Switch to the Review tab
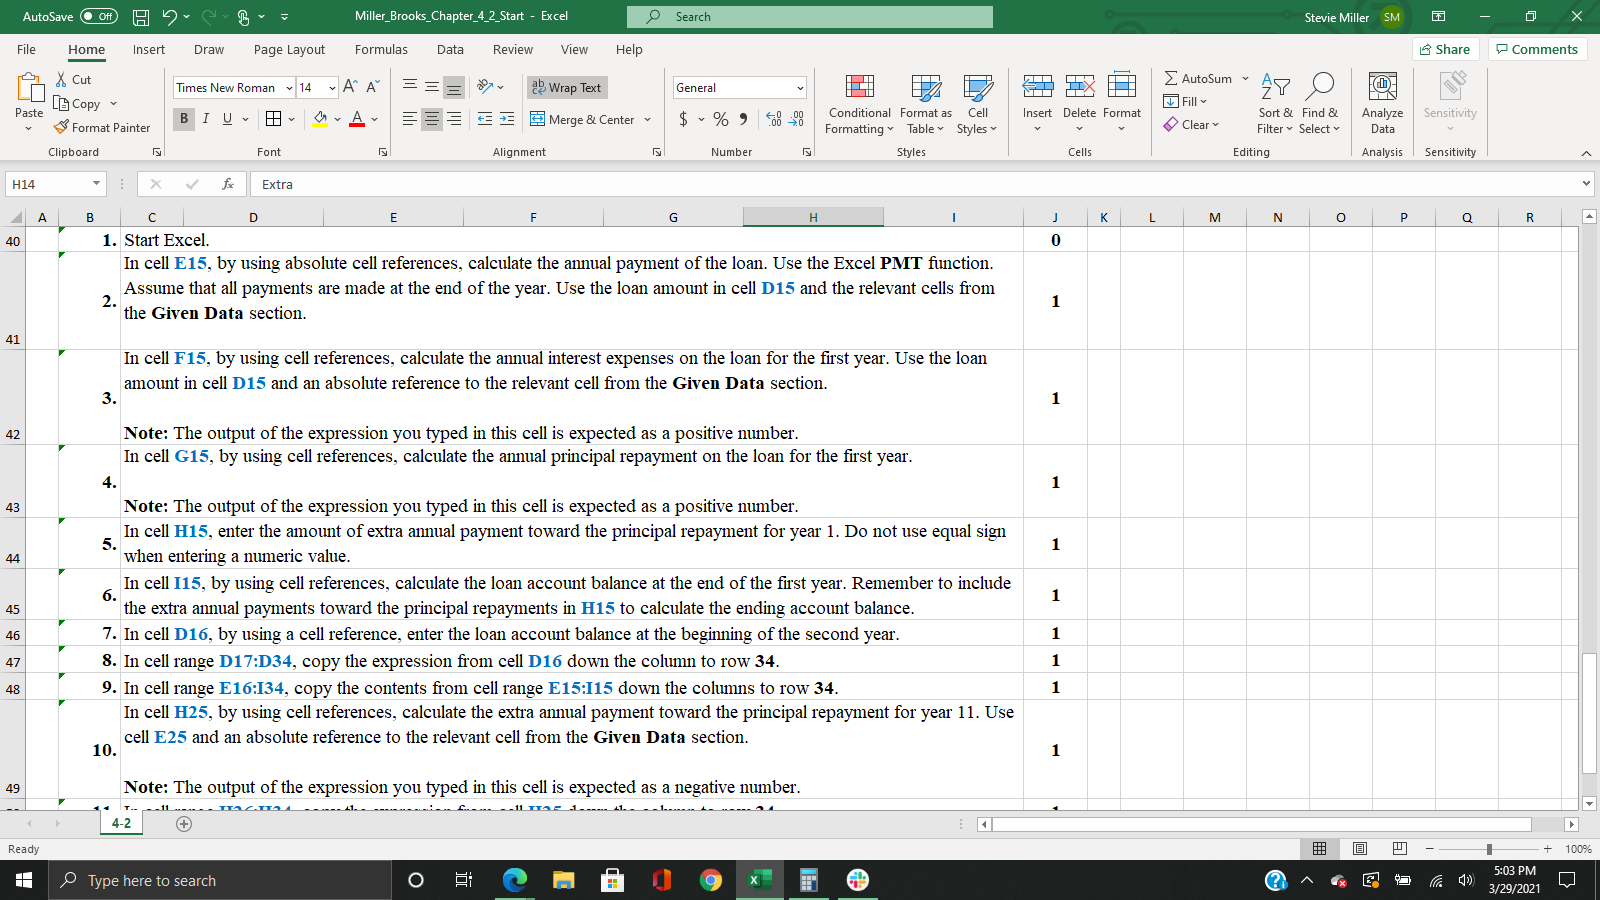 click(x=512, y=49)
